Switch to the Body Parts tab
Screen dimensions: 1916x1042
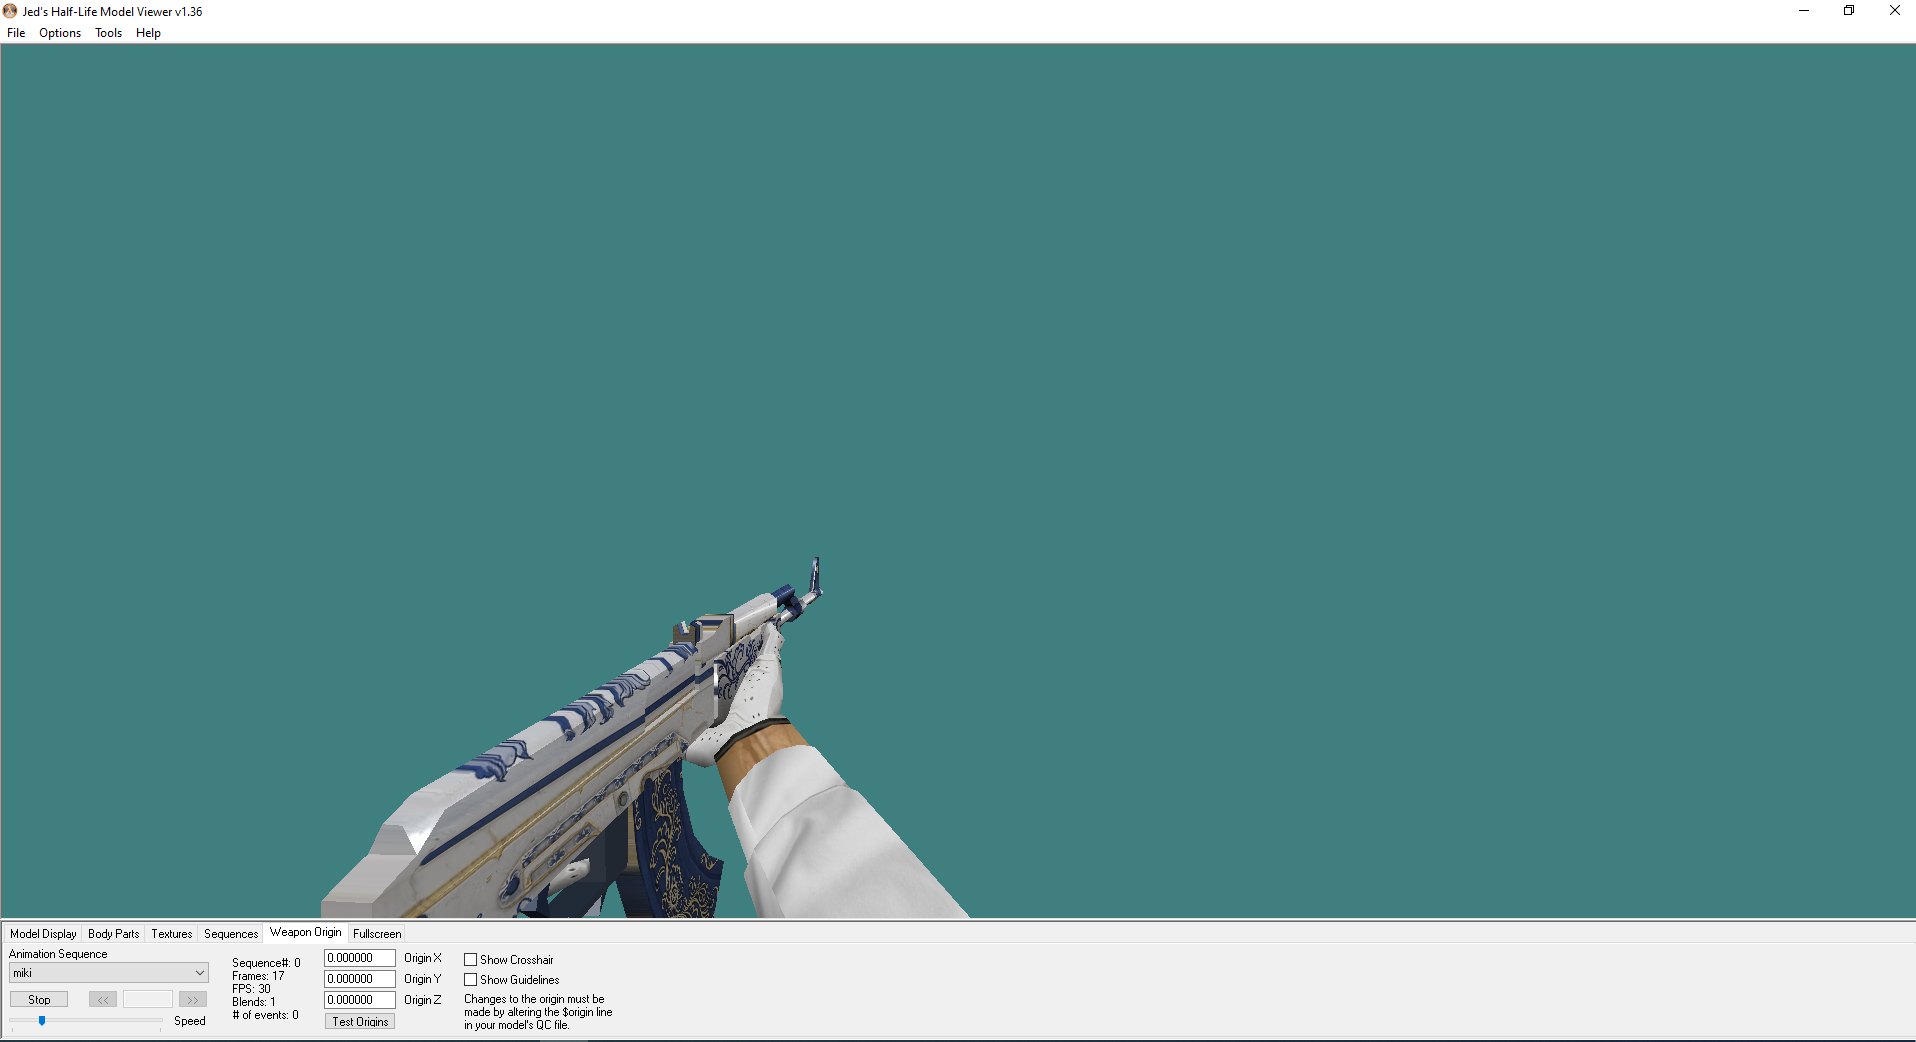pyautogui.click(x=114, y=934)
